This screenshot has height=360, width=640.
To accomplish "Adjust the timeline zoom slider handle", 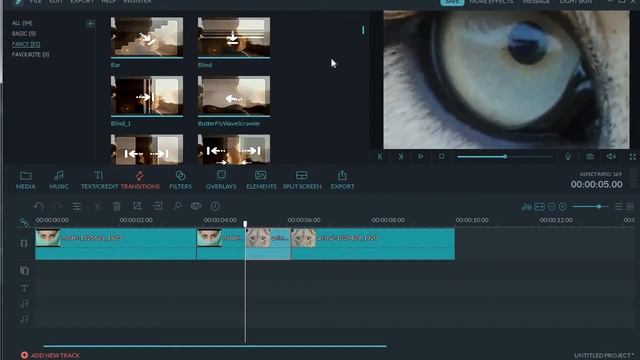I will click(599, 207).
